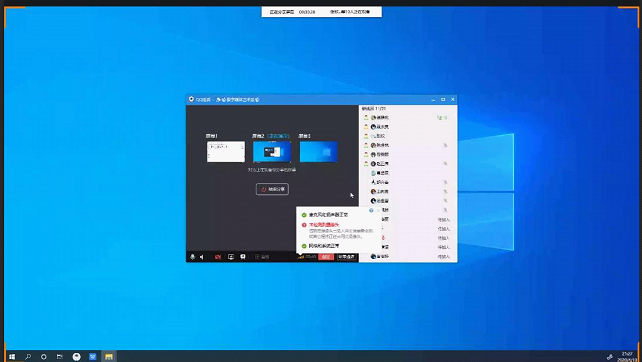The image size is (642, 362).
Task: Click the red camera error message
Action: click(324, 225)
